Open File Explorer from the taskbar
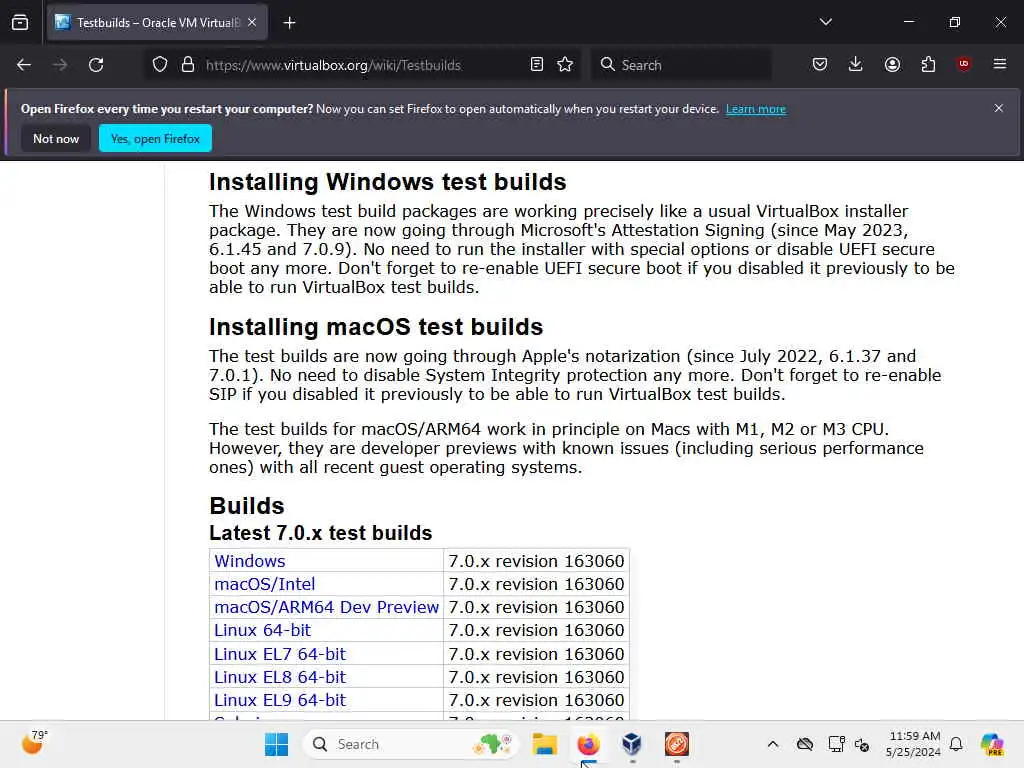This screenshot has height=768, width=1024. (x=544, y=744)
